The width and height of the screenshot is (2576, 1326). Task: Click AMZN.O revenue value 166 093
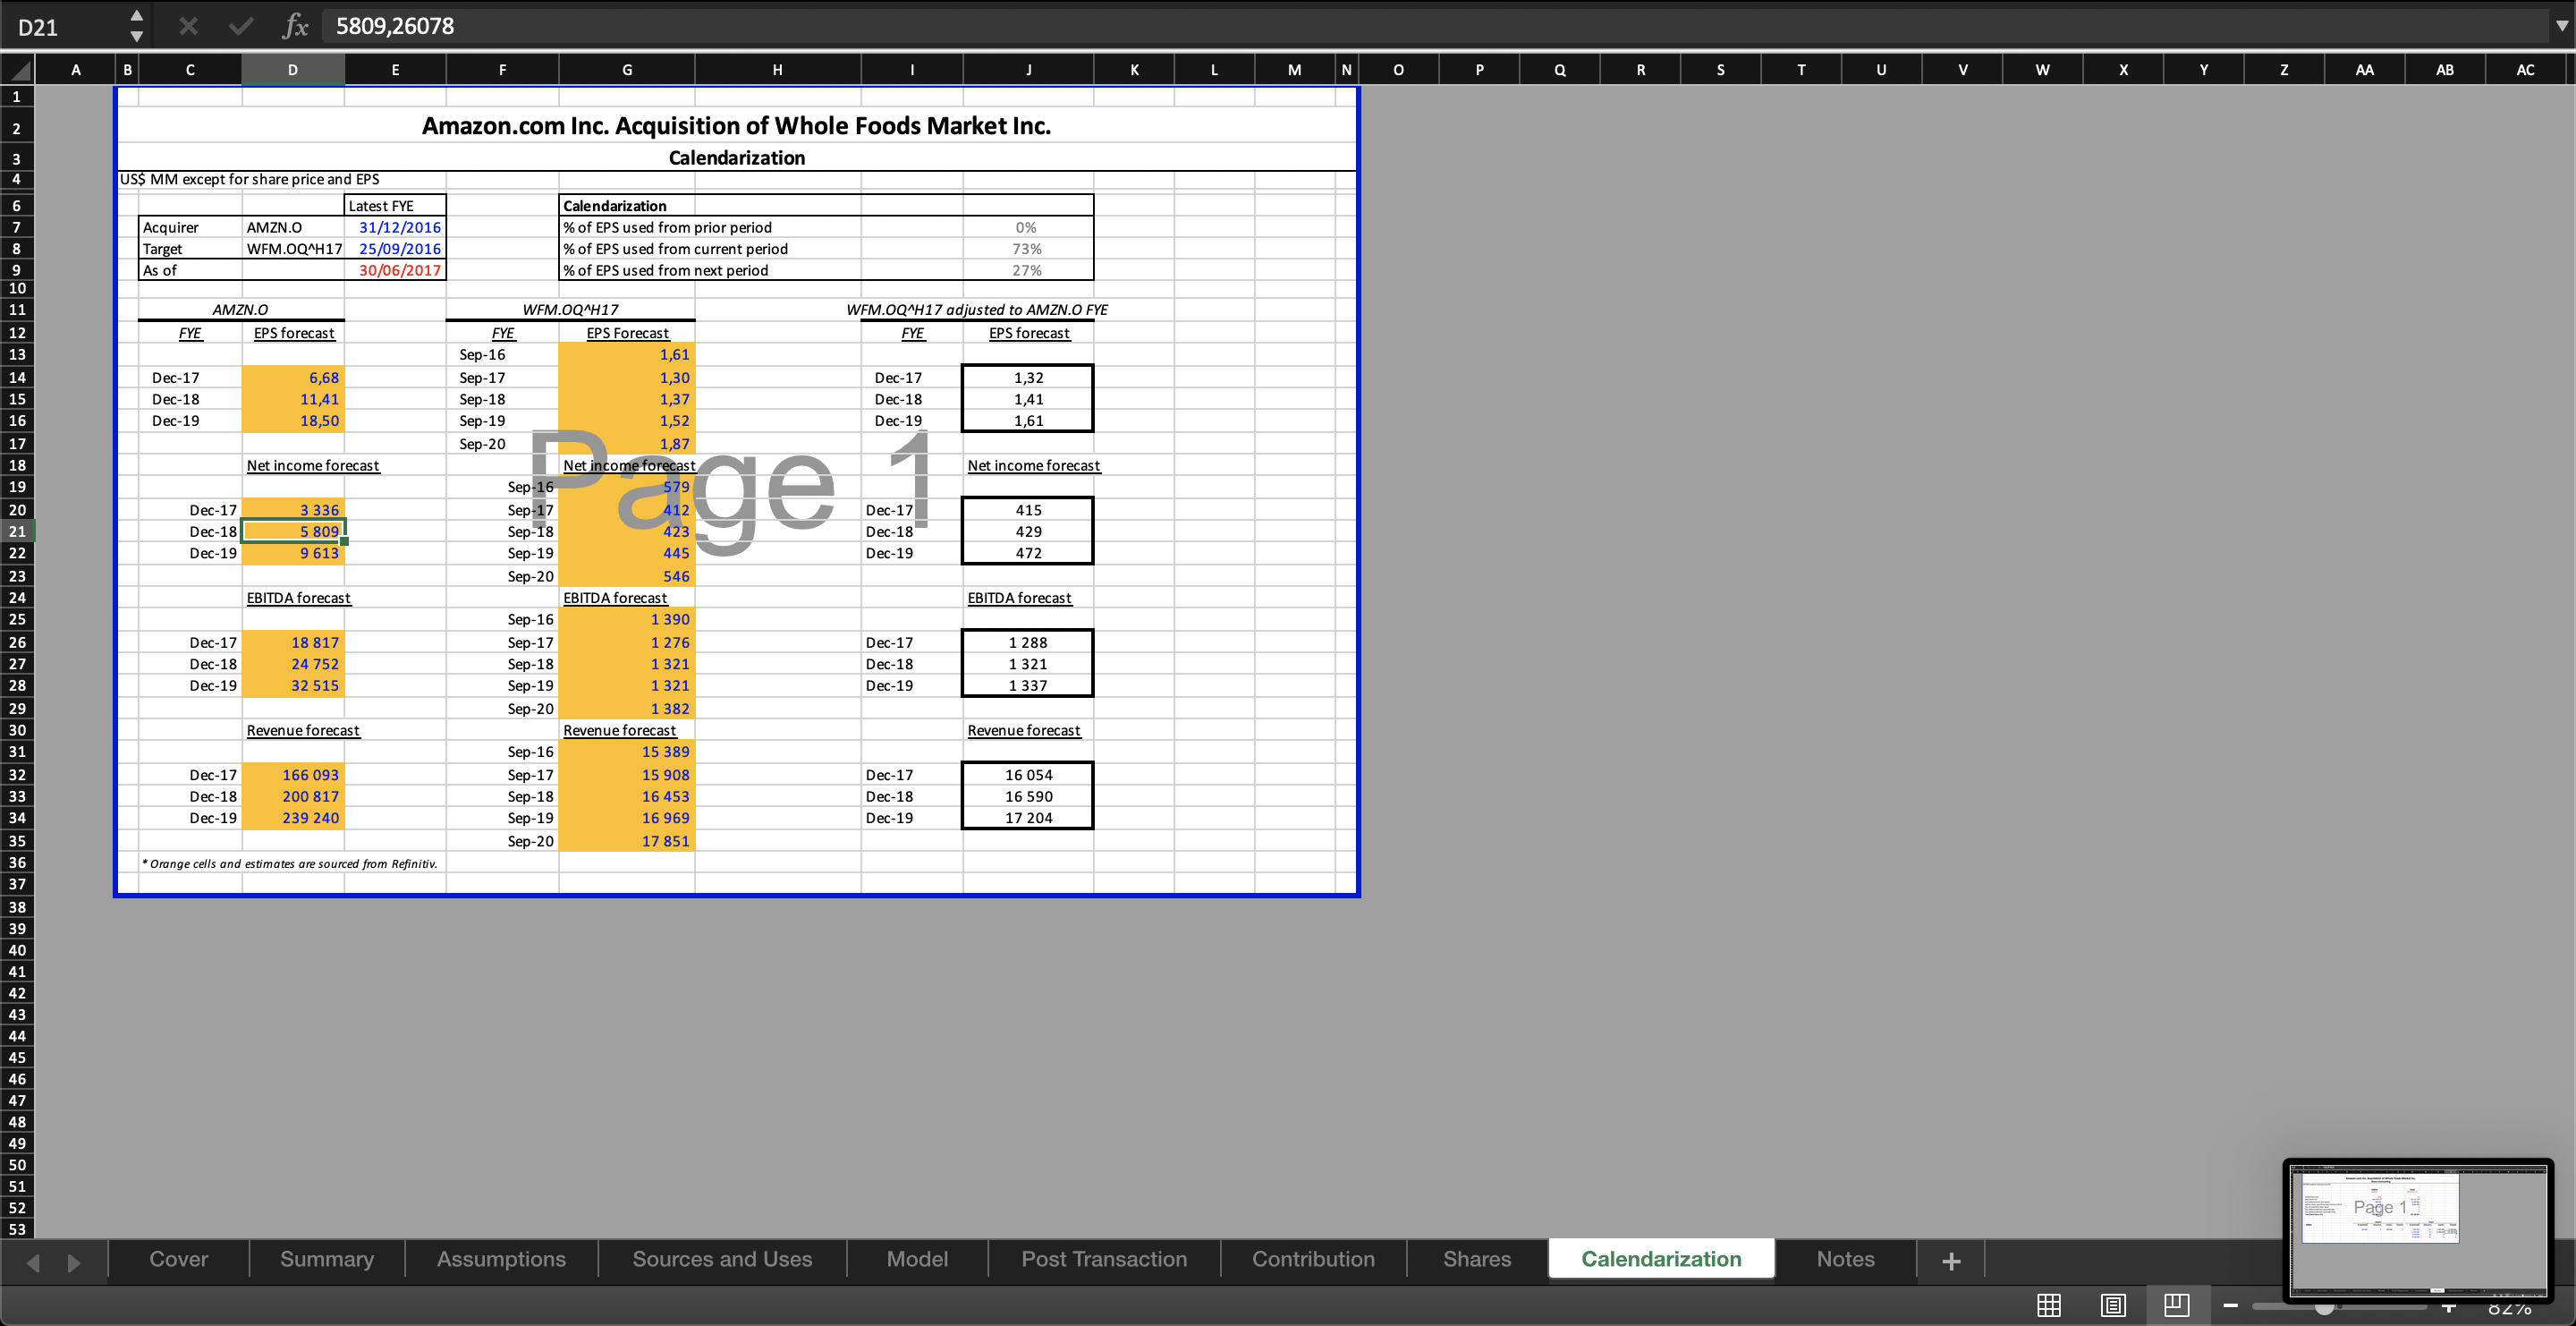(x=293, y=775)
